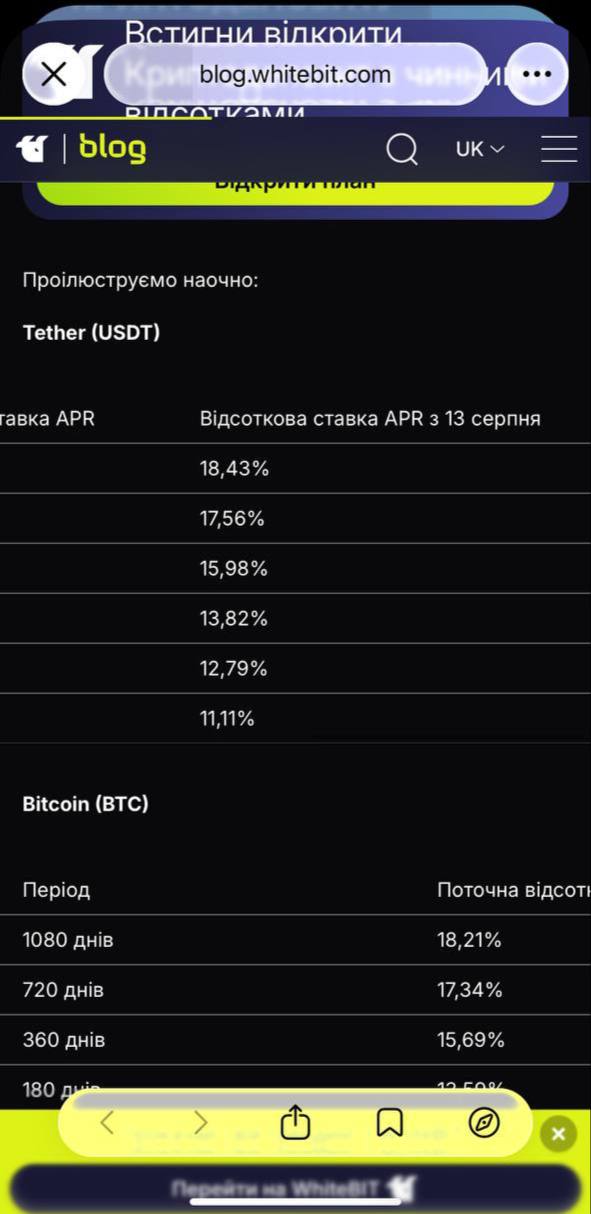Screen dimensions: 591x1214
Task: Tap the 'Відсоткова ставка APR з 13 серпня' header
Action: tap(370, 419)
